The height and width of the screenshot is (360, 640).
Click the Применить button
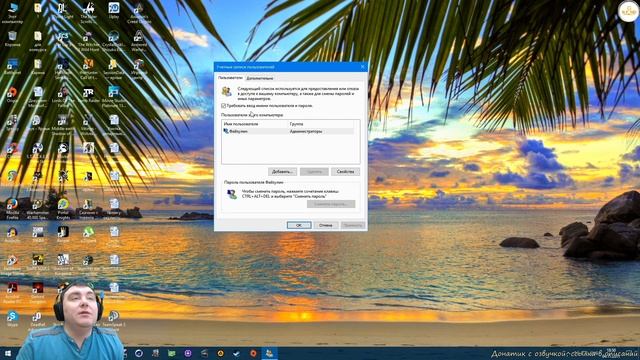(x=353, y=225)
